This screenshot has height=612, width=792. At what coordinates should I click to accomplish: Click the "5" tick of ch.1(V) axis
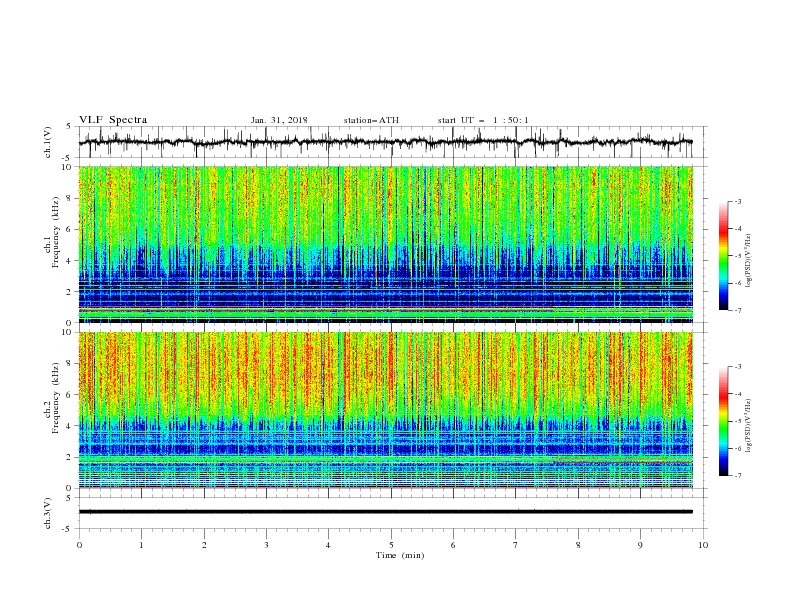tap(69, 127)
